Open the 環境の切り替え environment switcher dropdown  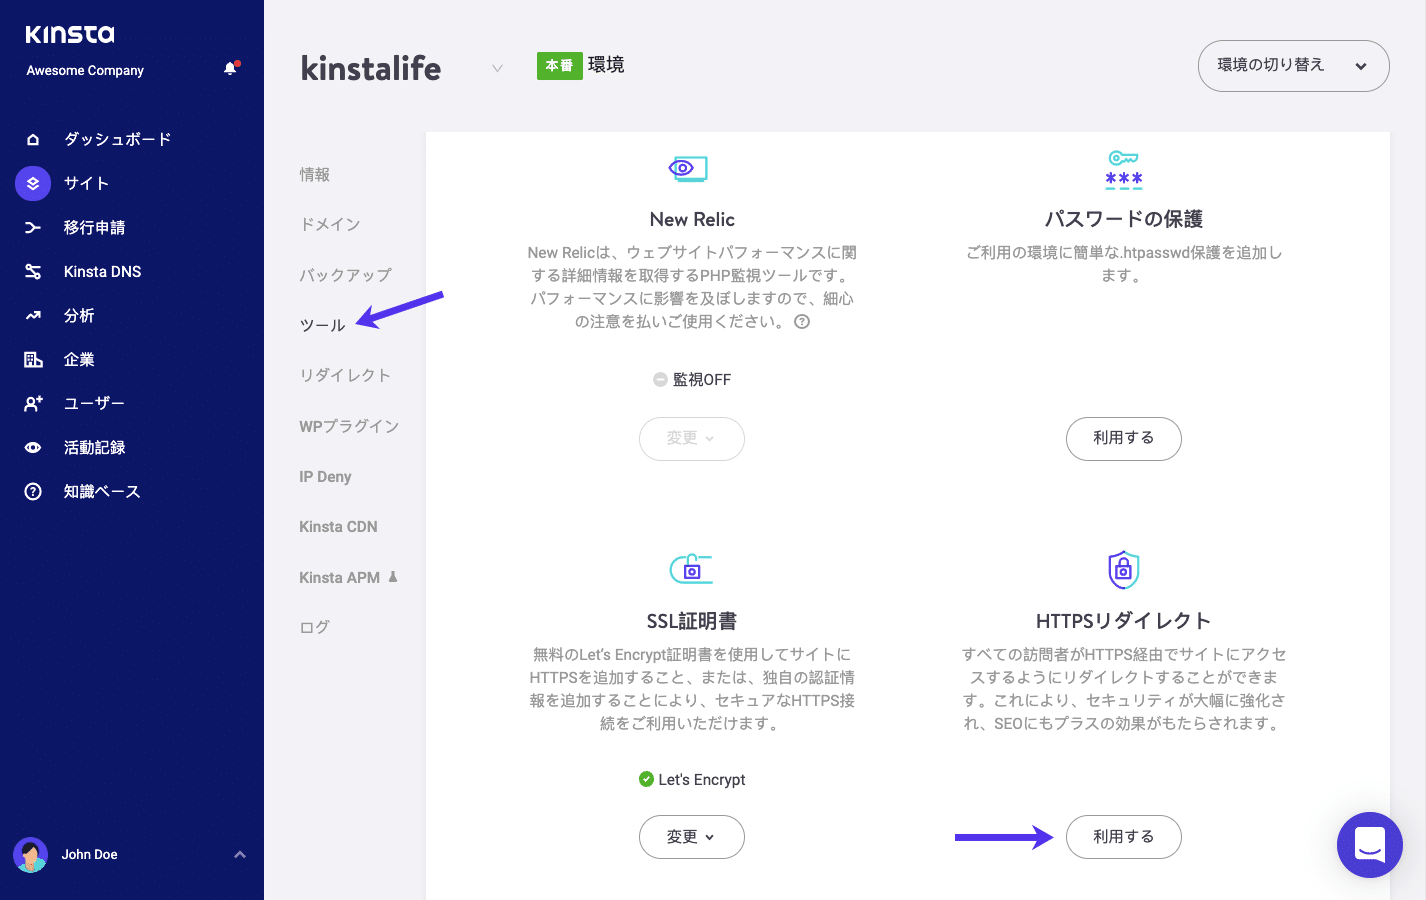tap(1292, 65)
